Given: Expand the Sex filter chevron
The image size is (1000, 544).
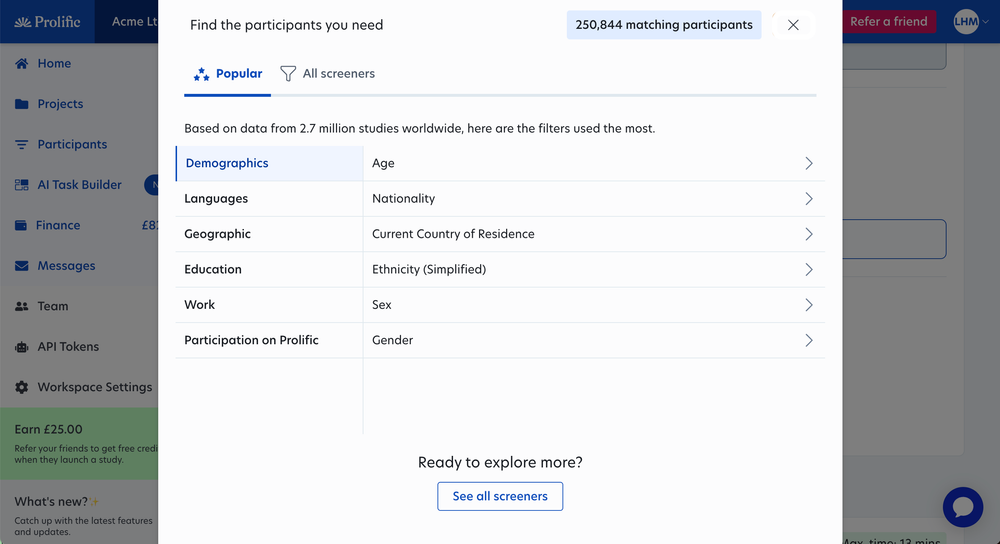Looking at the screenshot, I should click(x=809, y=305).
